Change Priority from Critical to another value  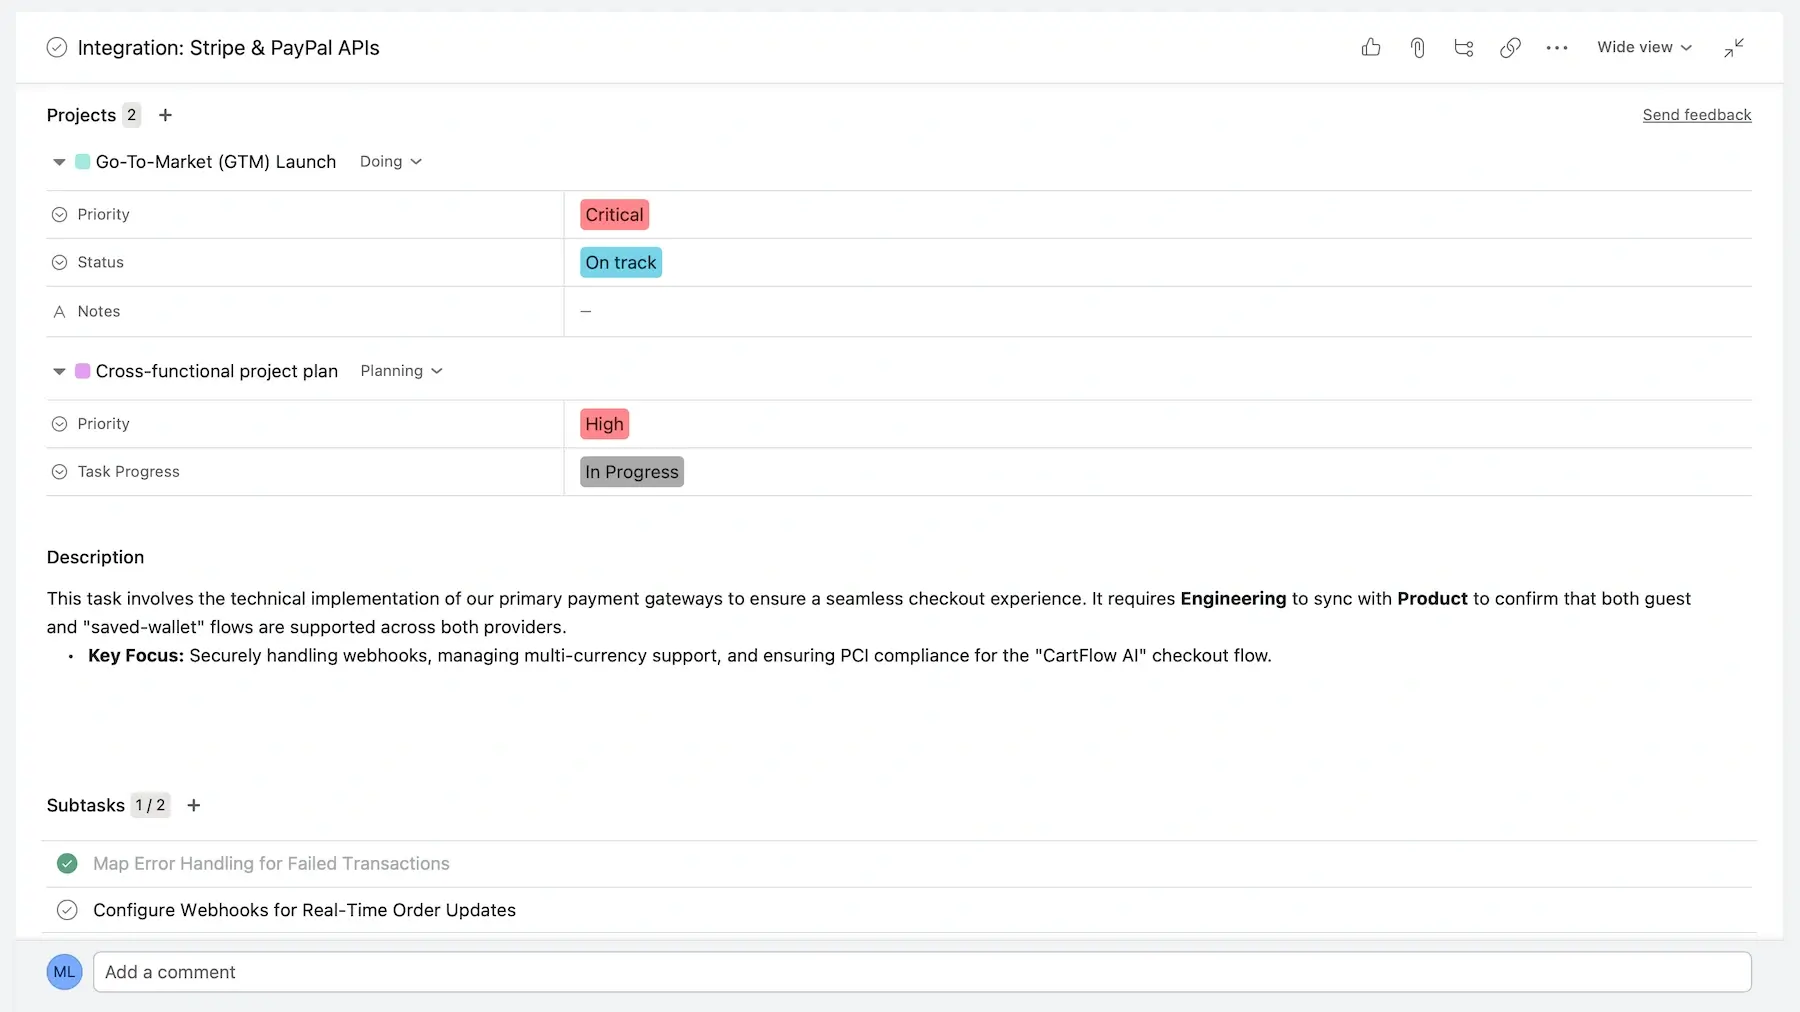point(614,214)
